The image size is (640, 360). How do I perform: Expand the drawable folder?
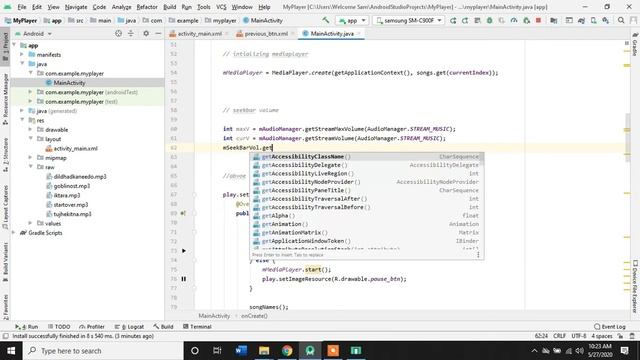click(30, 129)
